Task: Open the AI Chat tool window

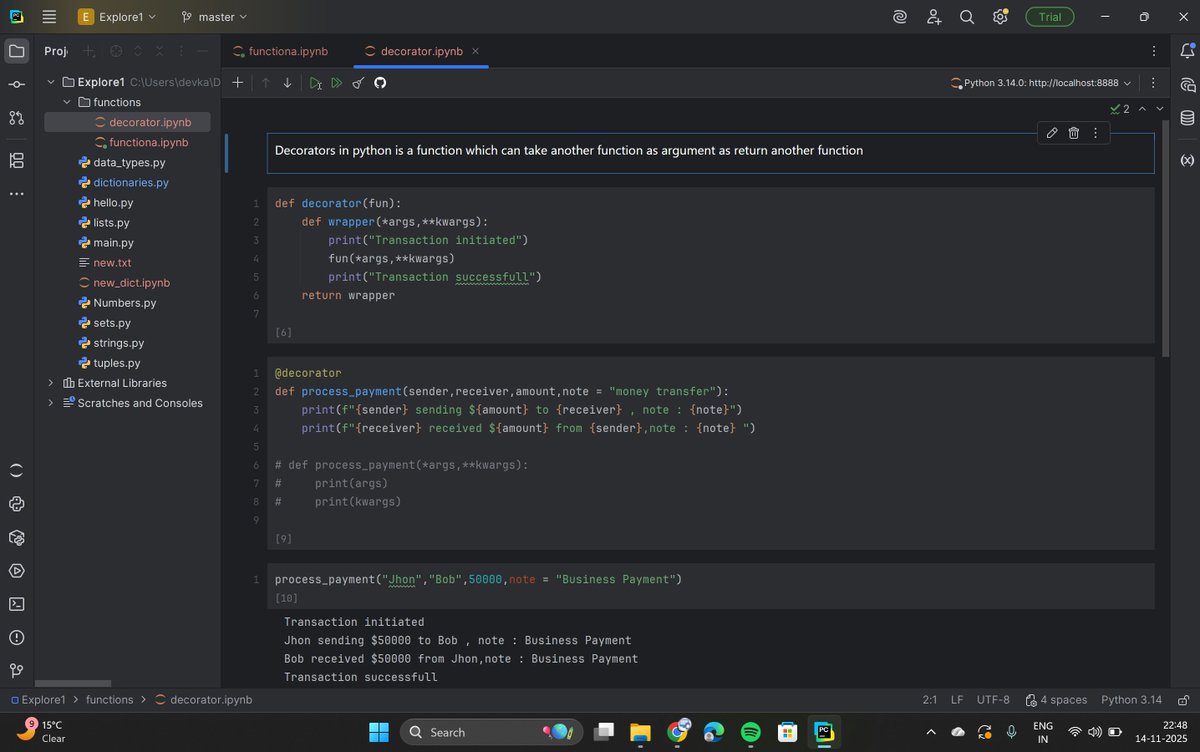Action: pyautogui.click(x=1187, y=85)
